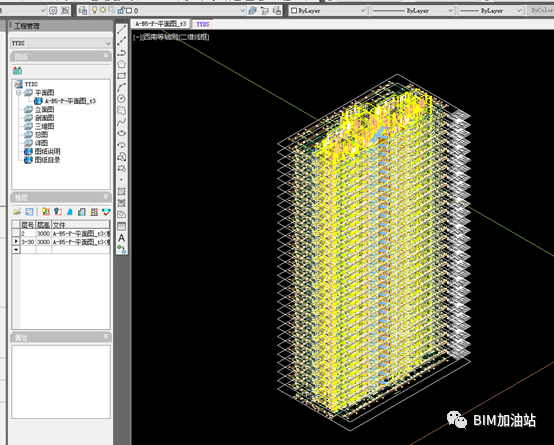Click the Insert Block tool
Image resolution: width=554 pixels, height=445 pixels.
coord(122,157)
